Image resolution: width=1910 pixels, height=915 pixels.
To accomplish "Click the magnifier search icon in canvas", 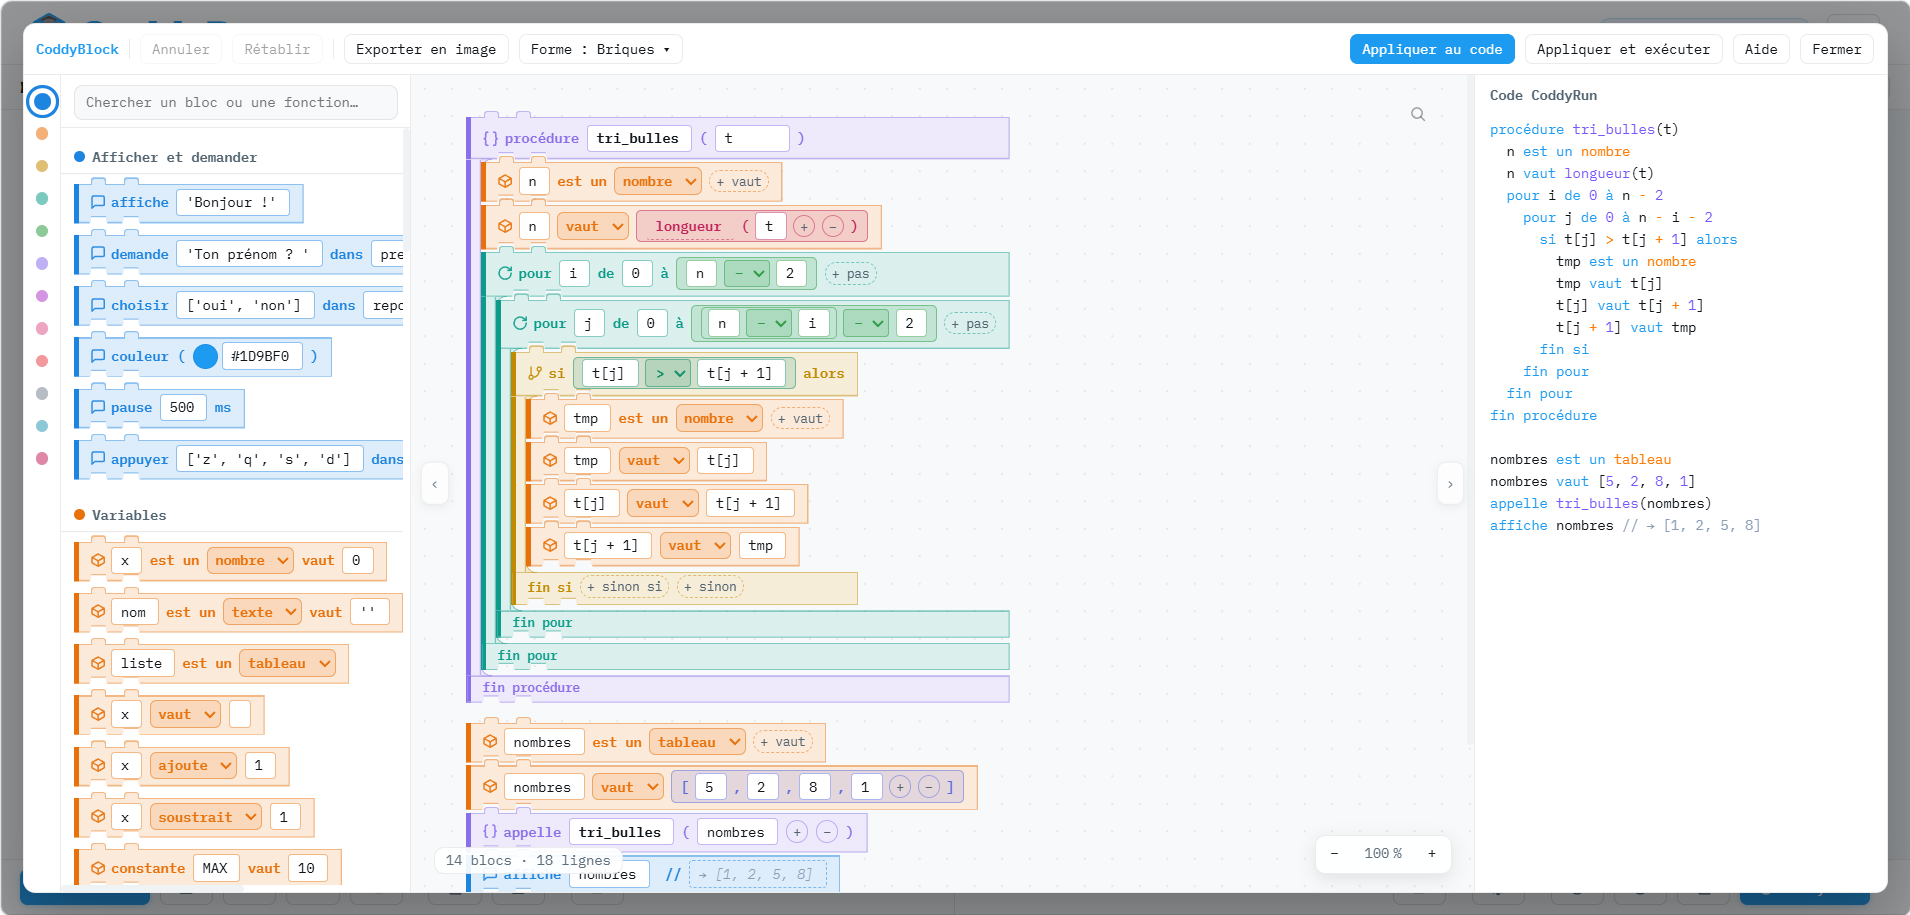I will click(x=1418, y=115).
